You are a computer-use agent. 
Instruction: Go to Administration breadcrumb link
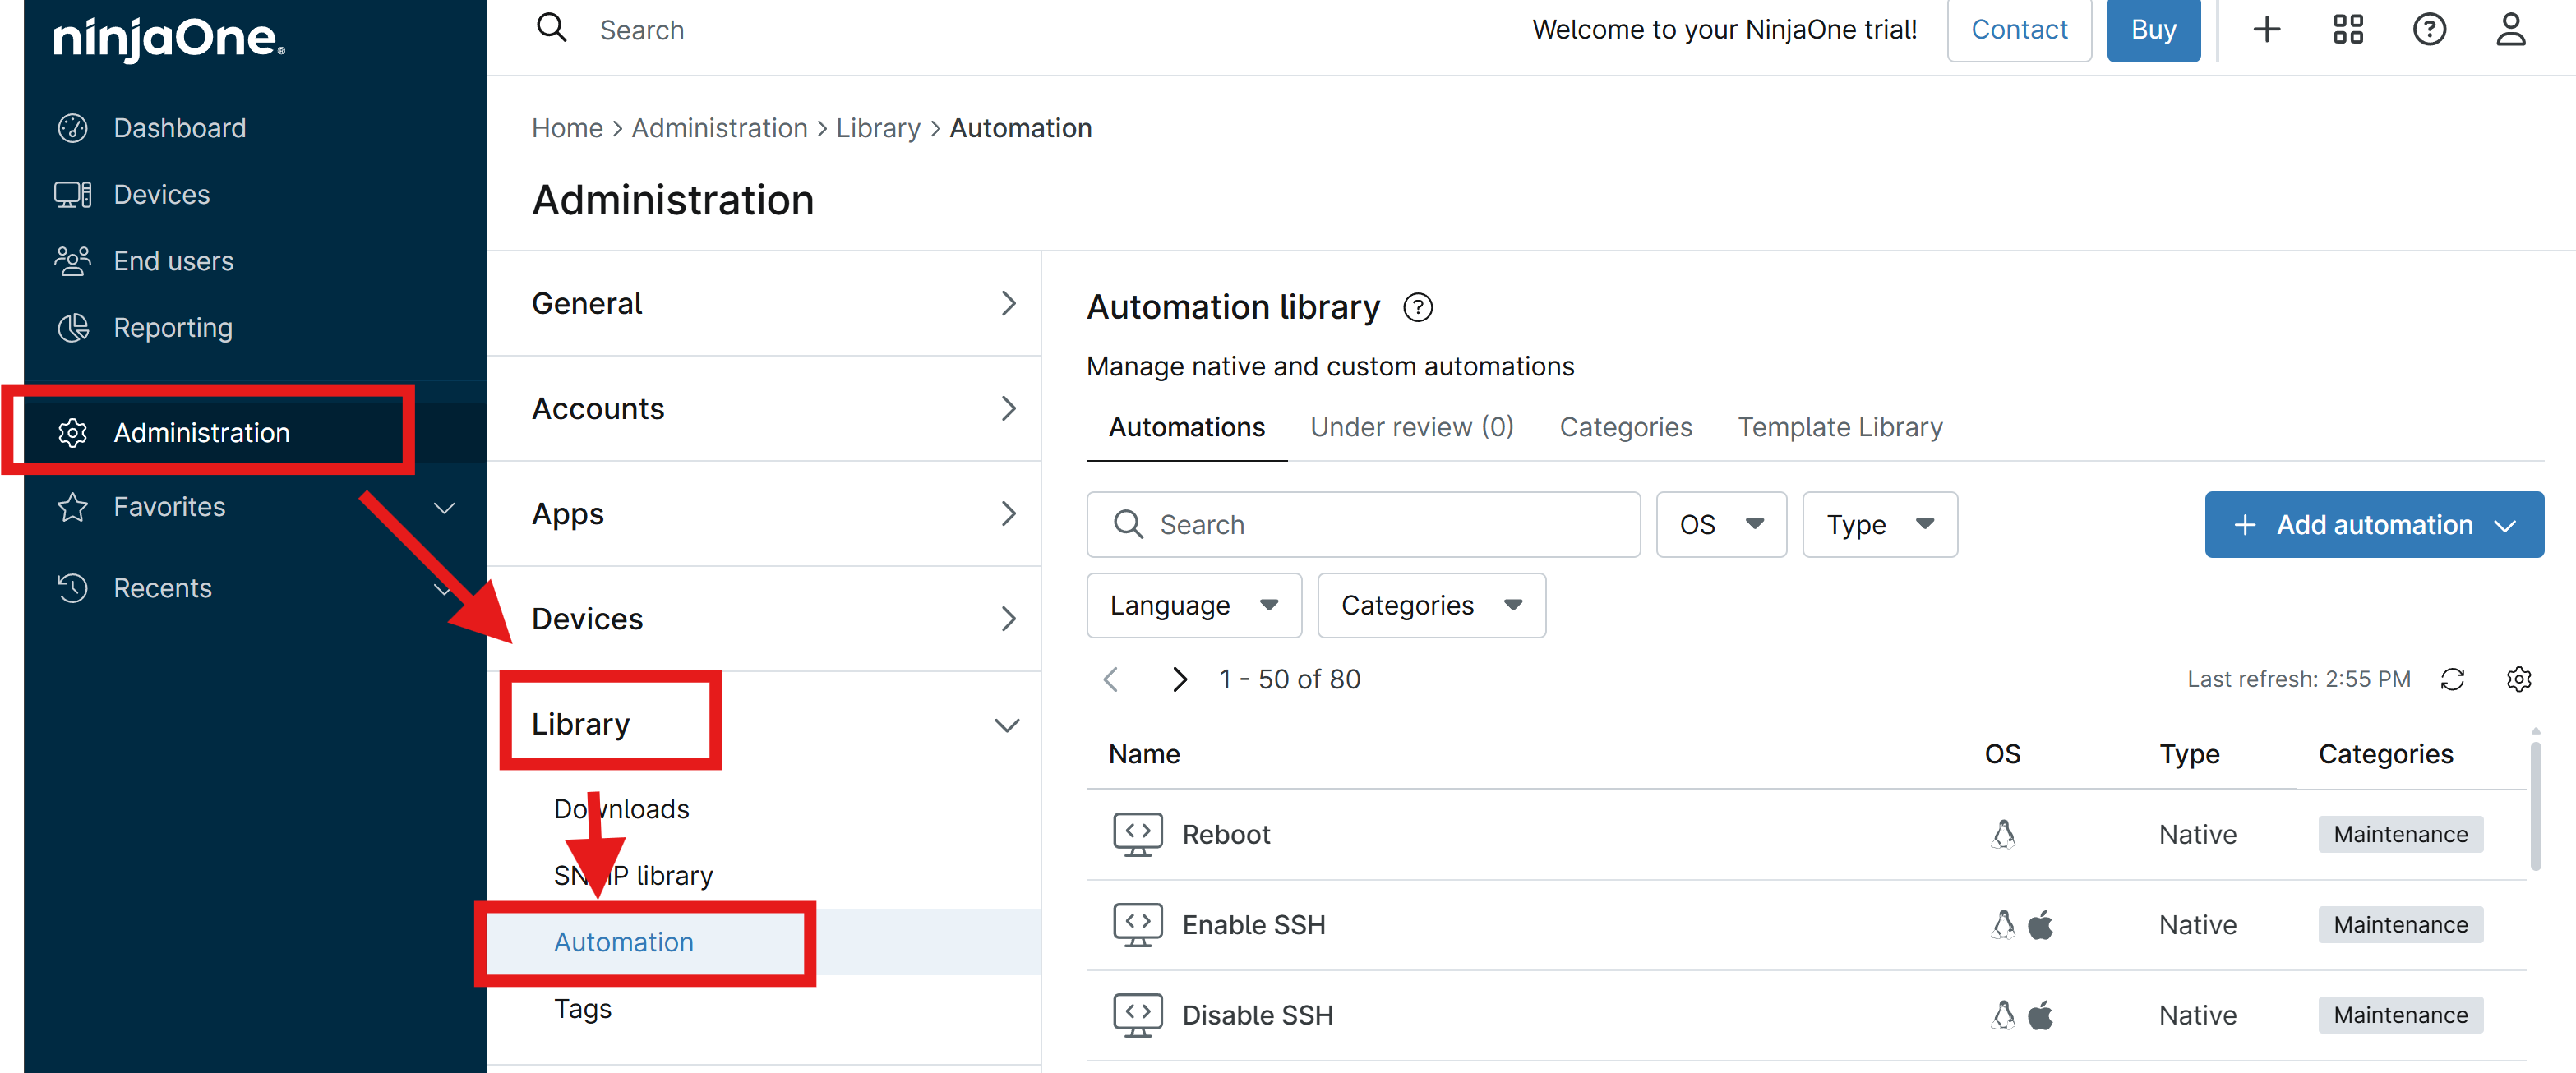pyautogui.click(x=719, y=128)
